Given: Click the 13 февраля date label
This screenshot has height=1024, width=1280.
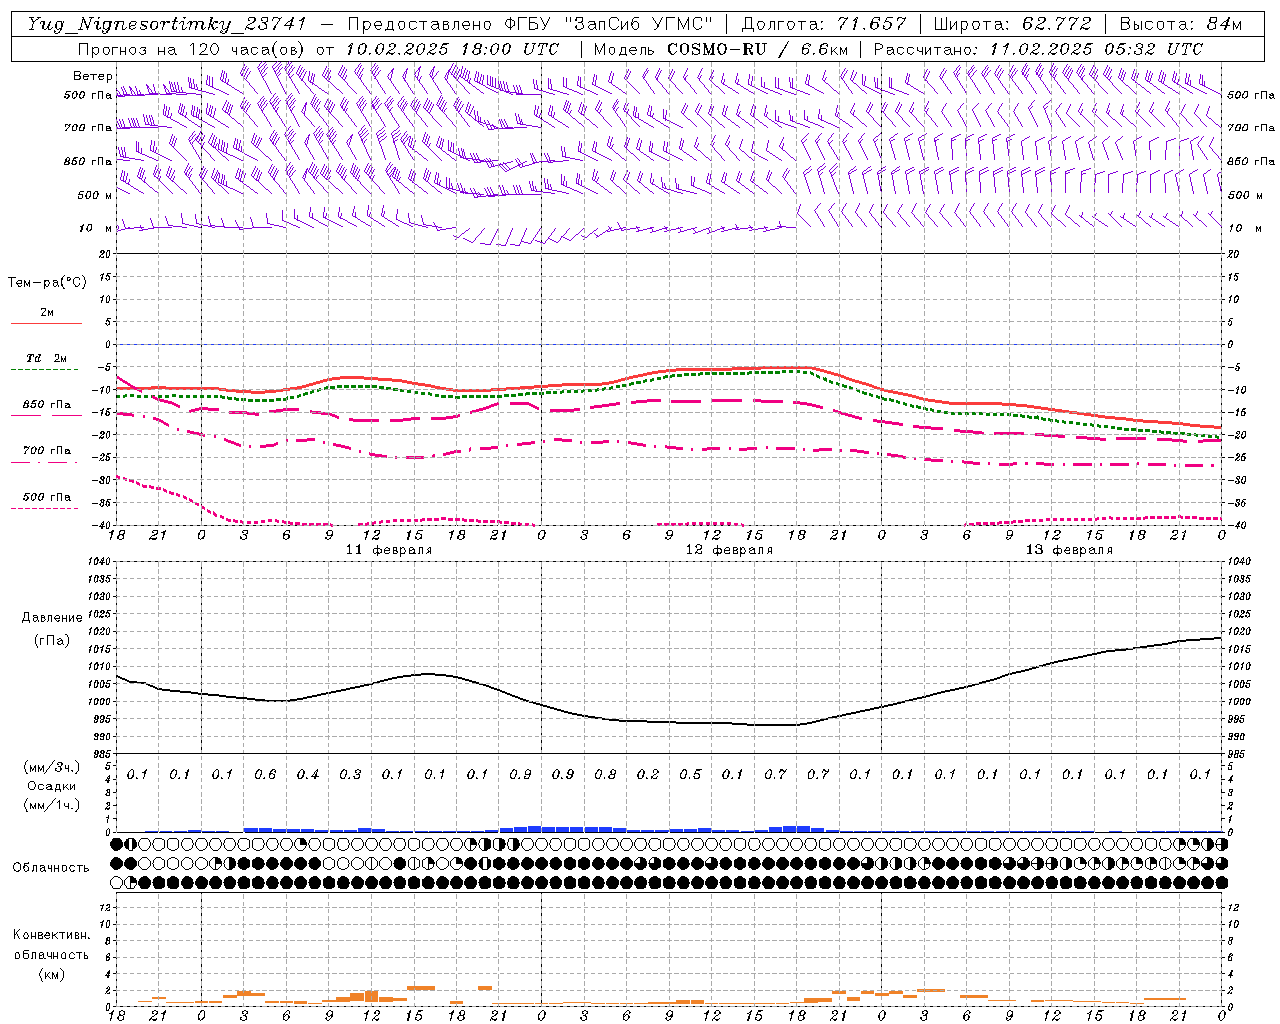Looking at the screenshot, I should click(1069, 550).
